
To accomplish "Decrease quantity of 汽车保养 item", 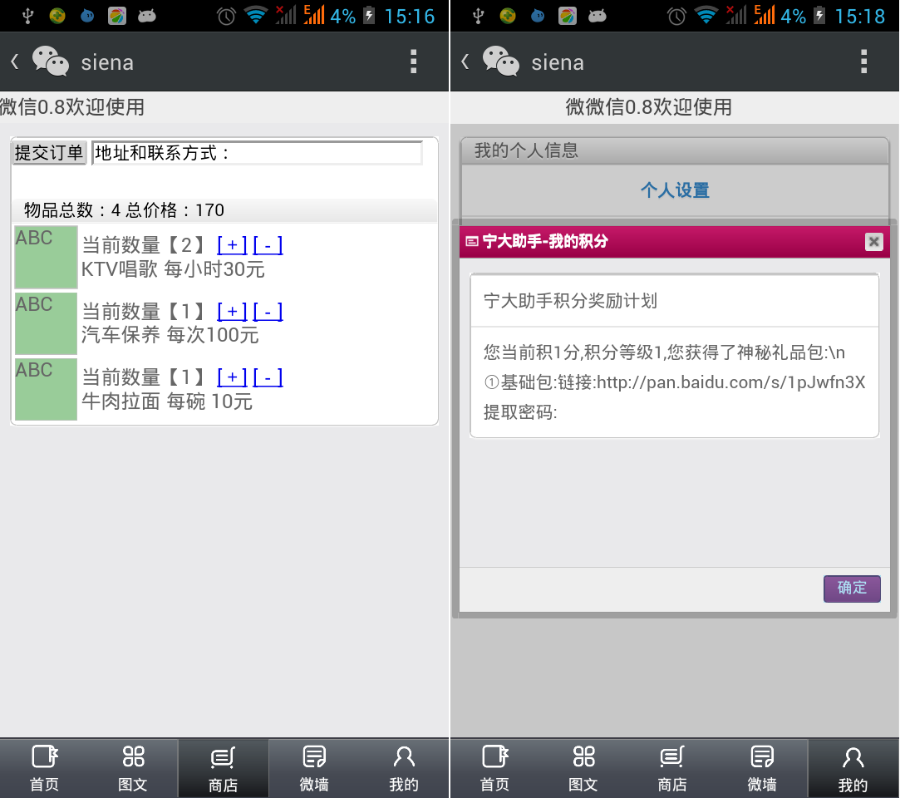I will tap(267, 312).
